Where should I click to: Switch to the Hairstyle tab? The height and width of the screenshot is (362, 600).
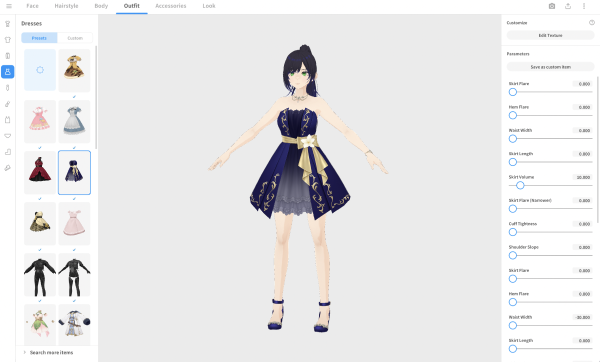coord(66,6)
